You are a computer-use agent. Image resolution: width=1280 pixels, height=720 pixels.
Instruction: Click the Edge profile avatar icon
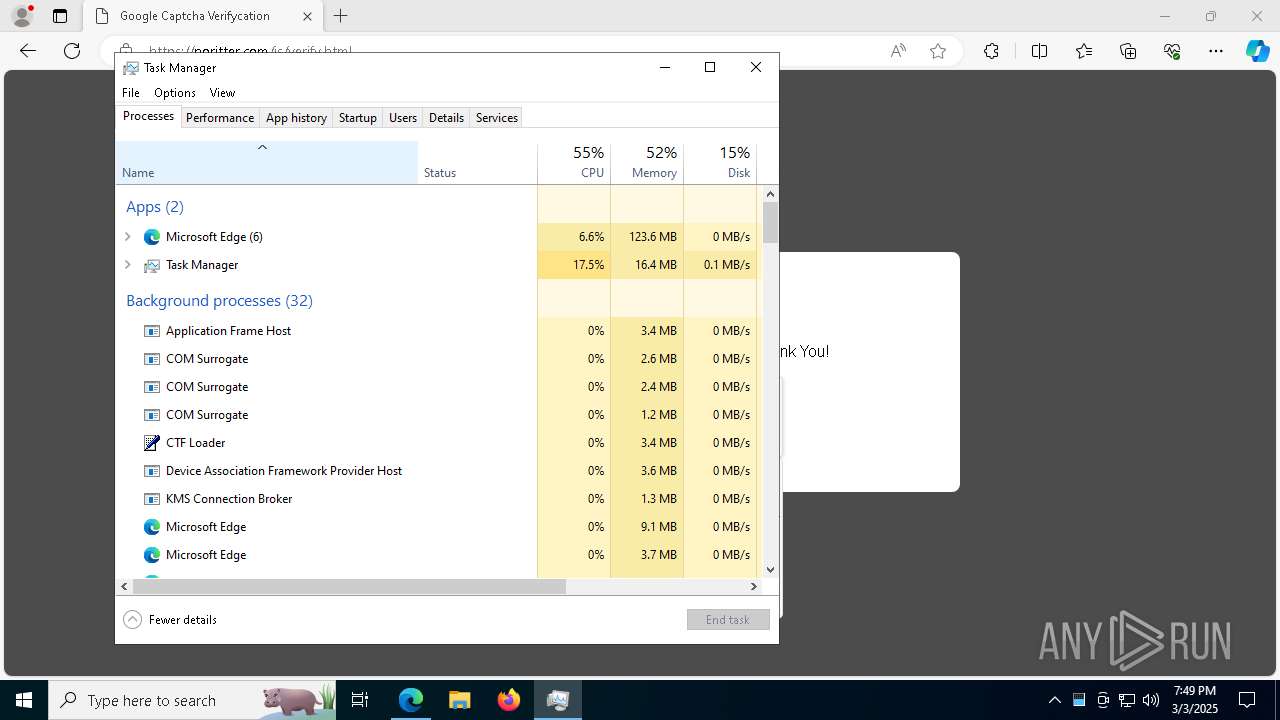click(21, 16)
